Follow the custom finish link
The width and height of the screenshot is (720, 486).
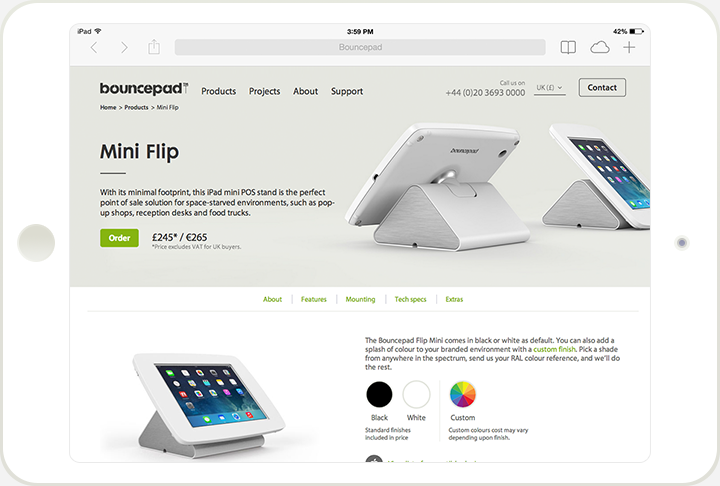tap(554, 349)
